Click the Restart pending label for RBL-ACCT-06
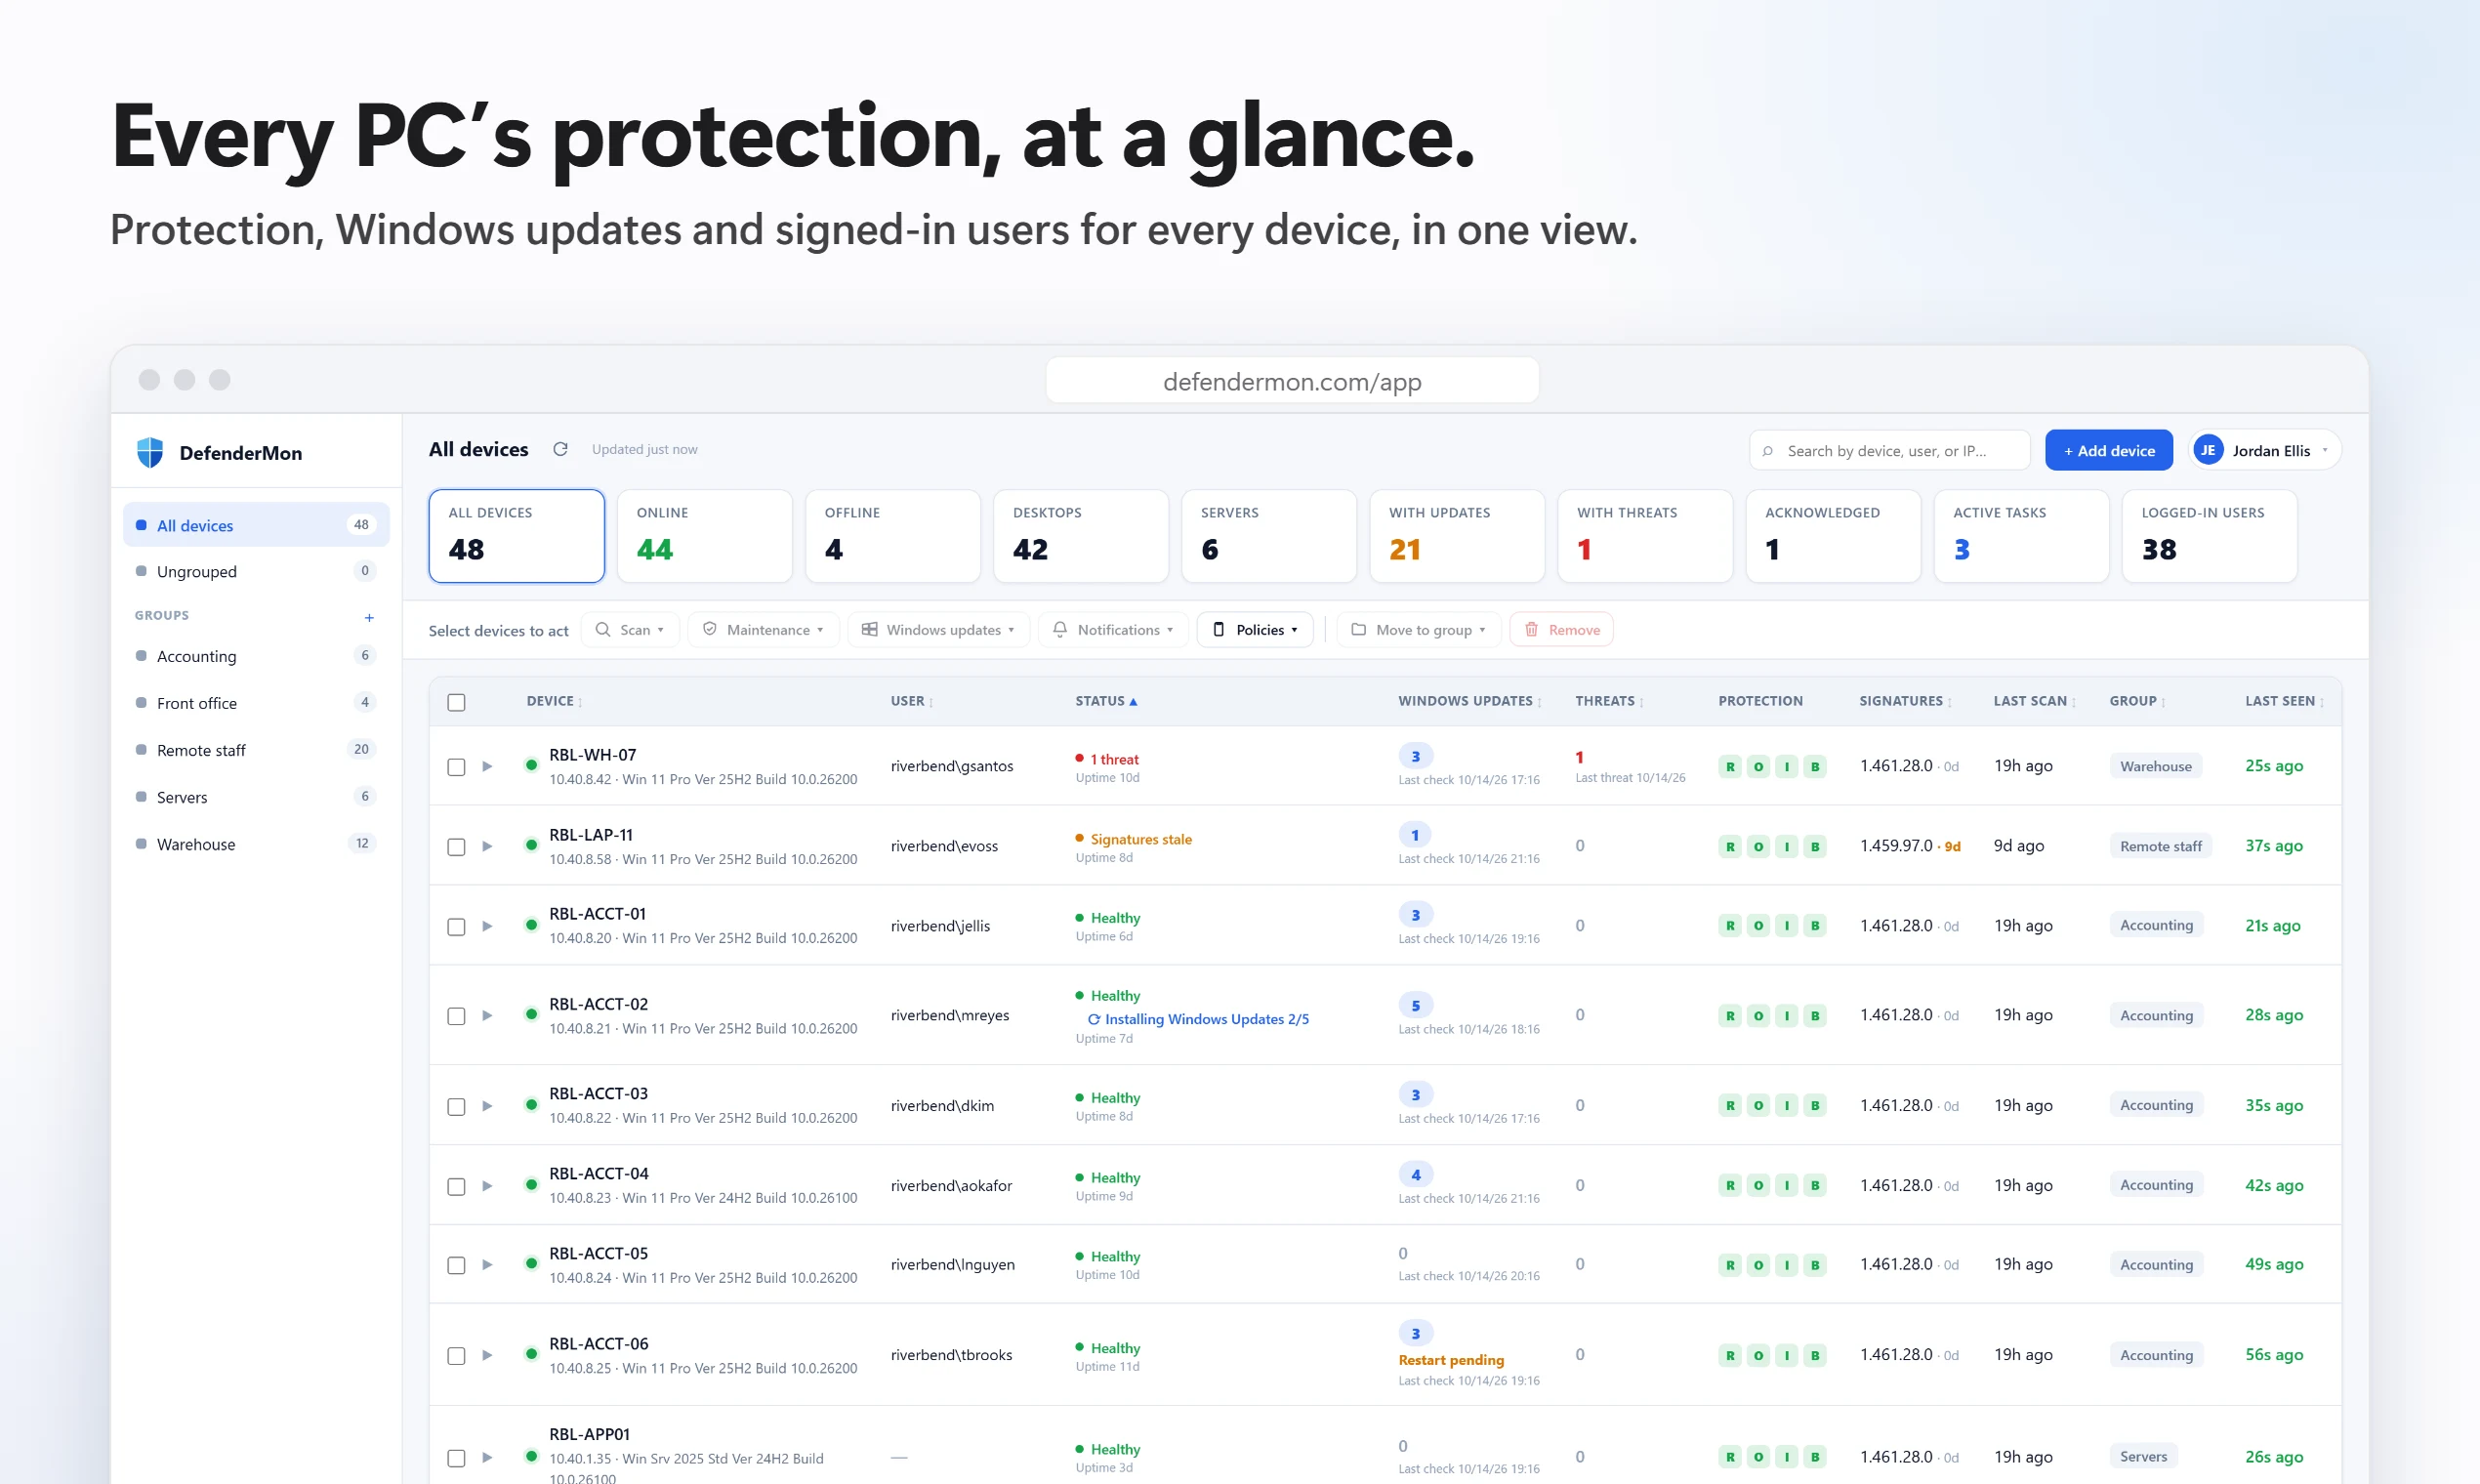This screenshot has height=1484, width=2480. [x=1451, y=1360]
